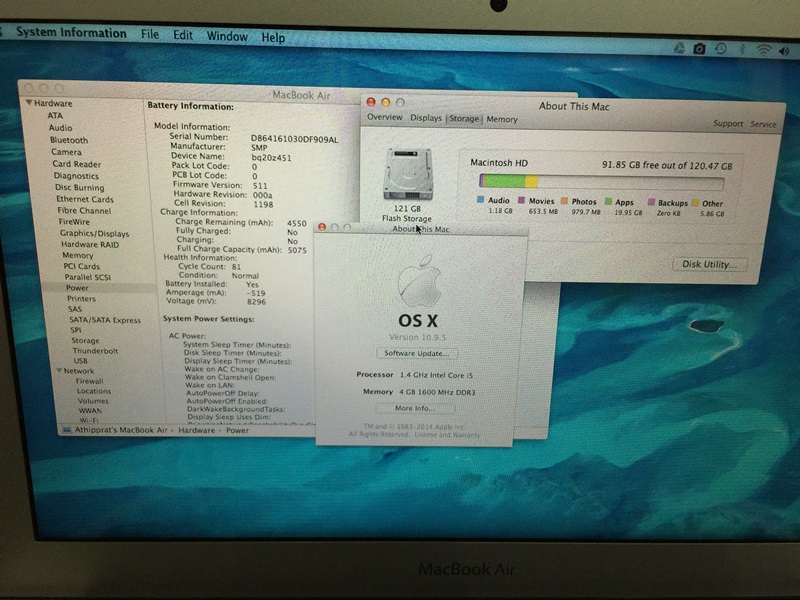This screenshot has width=800, height=600.
Task: Click the More Info button
Action: (x=414, y=408)
